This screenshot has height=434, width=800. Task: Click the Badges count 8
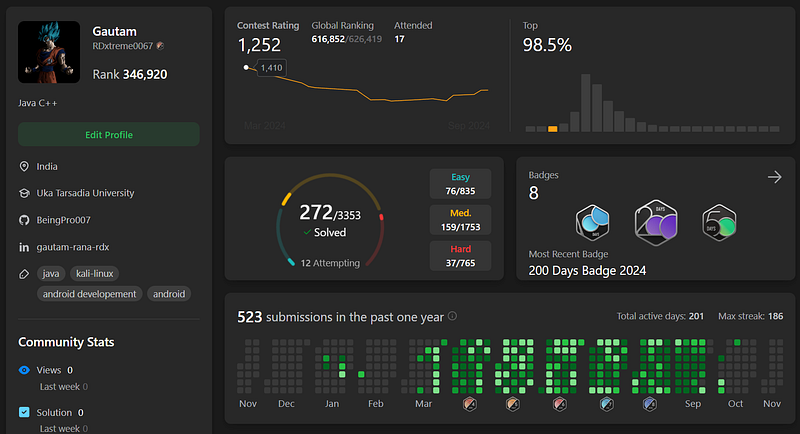(x=533, y=193)
